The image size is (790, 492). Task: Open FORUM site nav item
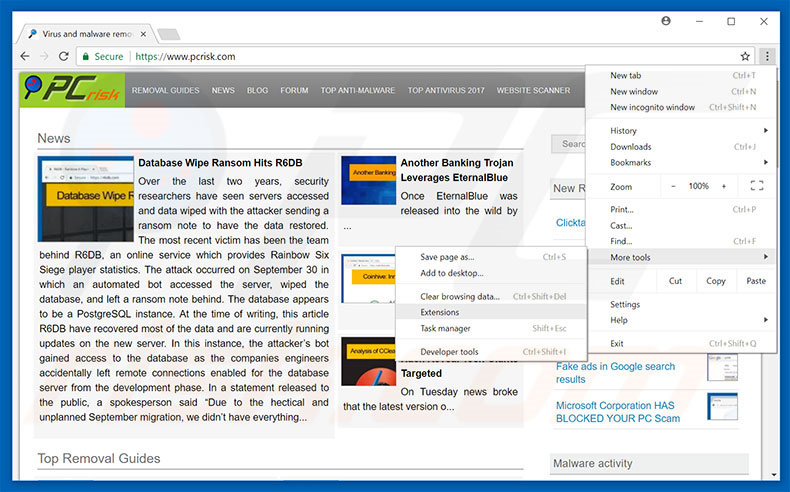click(x=294, y=90)
